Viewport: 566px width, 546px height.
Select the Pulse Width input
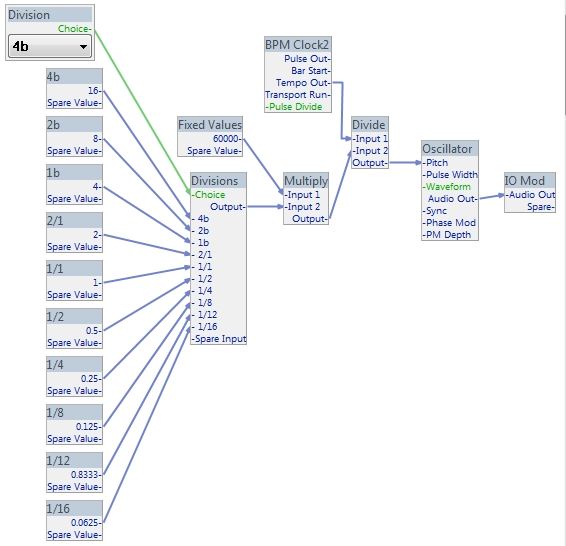450,175
